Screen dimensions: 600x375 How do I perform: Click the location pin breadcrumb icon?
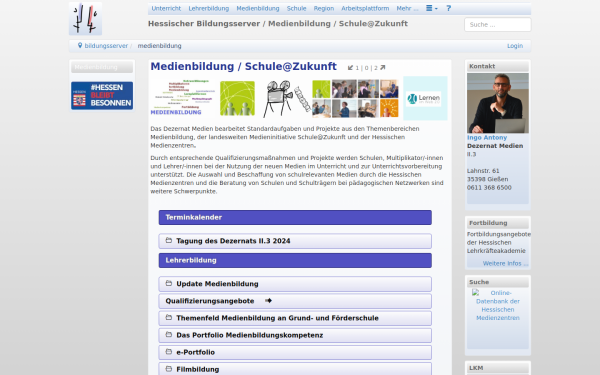(80, 46)
